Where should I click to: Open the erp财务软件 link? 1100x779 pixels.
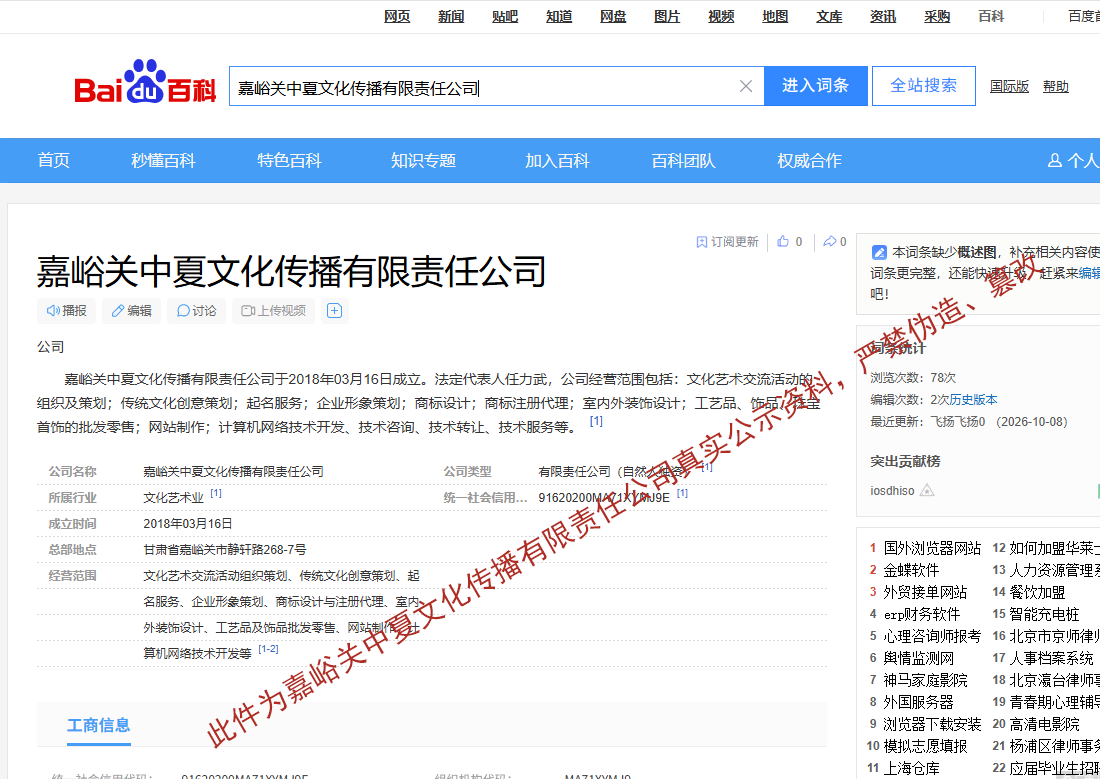tap(921, 614)
